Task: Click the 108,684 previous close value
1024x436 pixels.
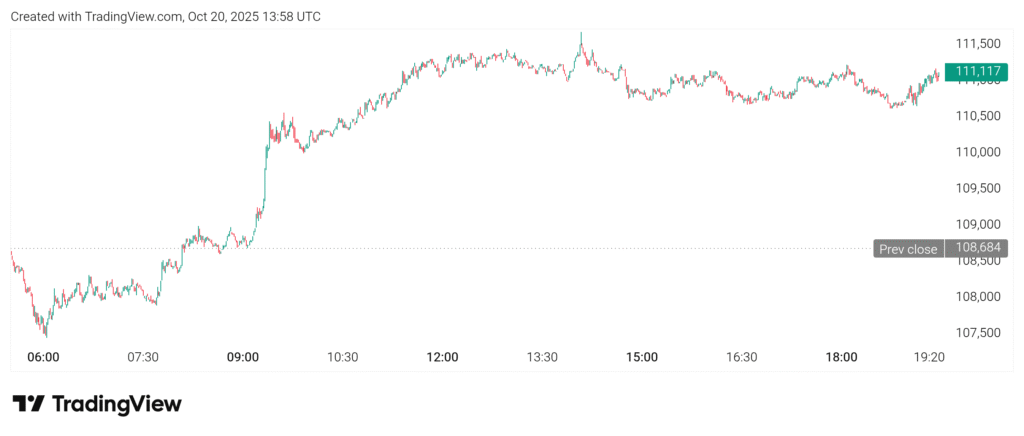Action: click(979, 249)
